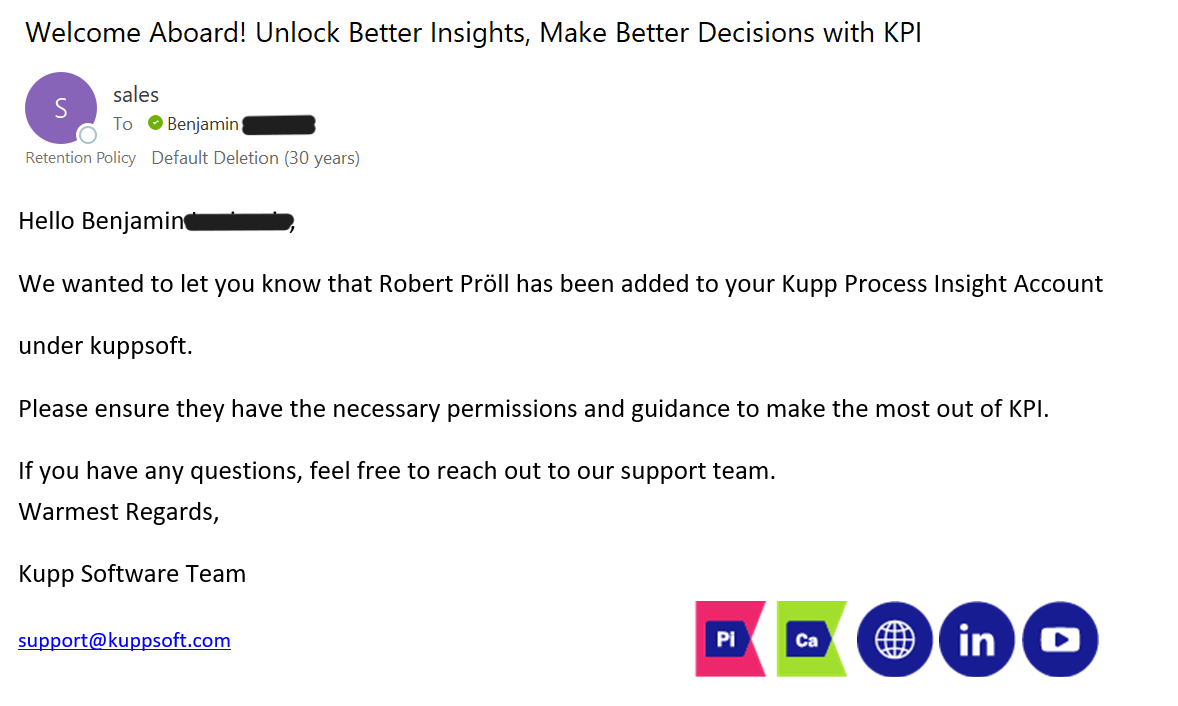Select the sender name sales
The image size is (1178, 706).
[136, 95]
